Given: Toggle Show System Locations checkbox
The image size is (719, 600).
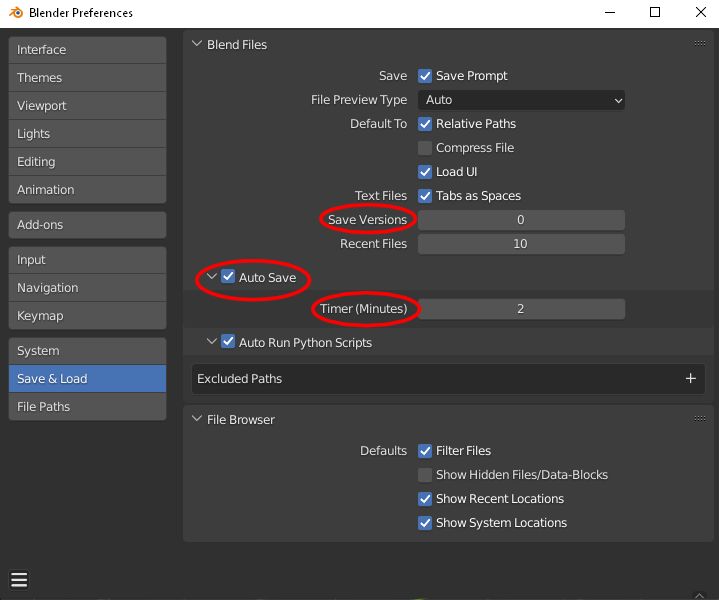Looking at the screenshot, I should tap(425, 522).
